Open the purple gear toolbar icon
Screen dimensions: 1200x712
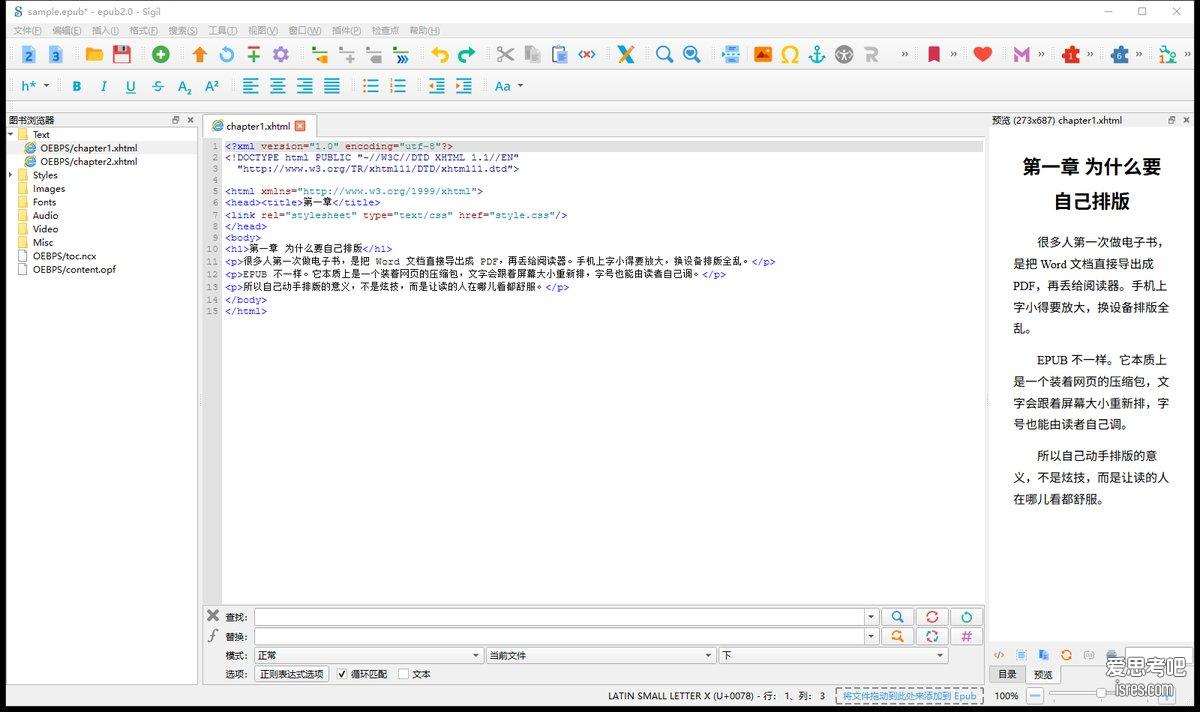(281, 55)
